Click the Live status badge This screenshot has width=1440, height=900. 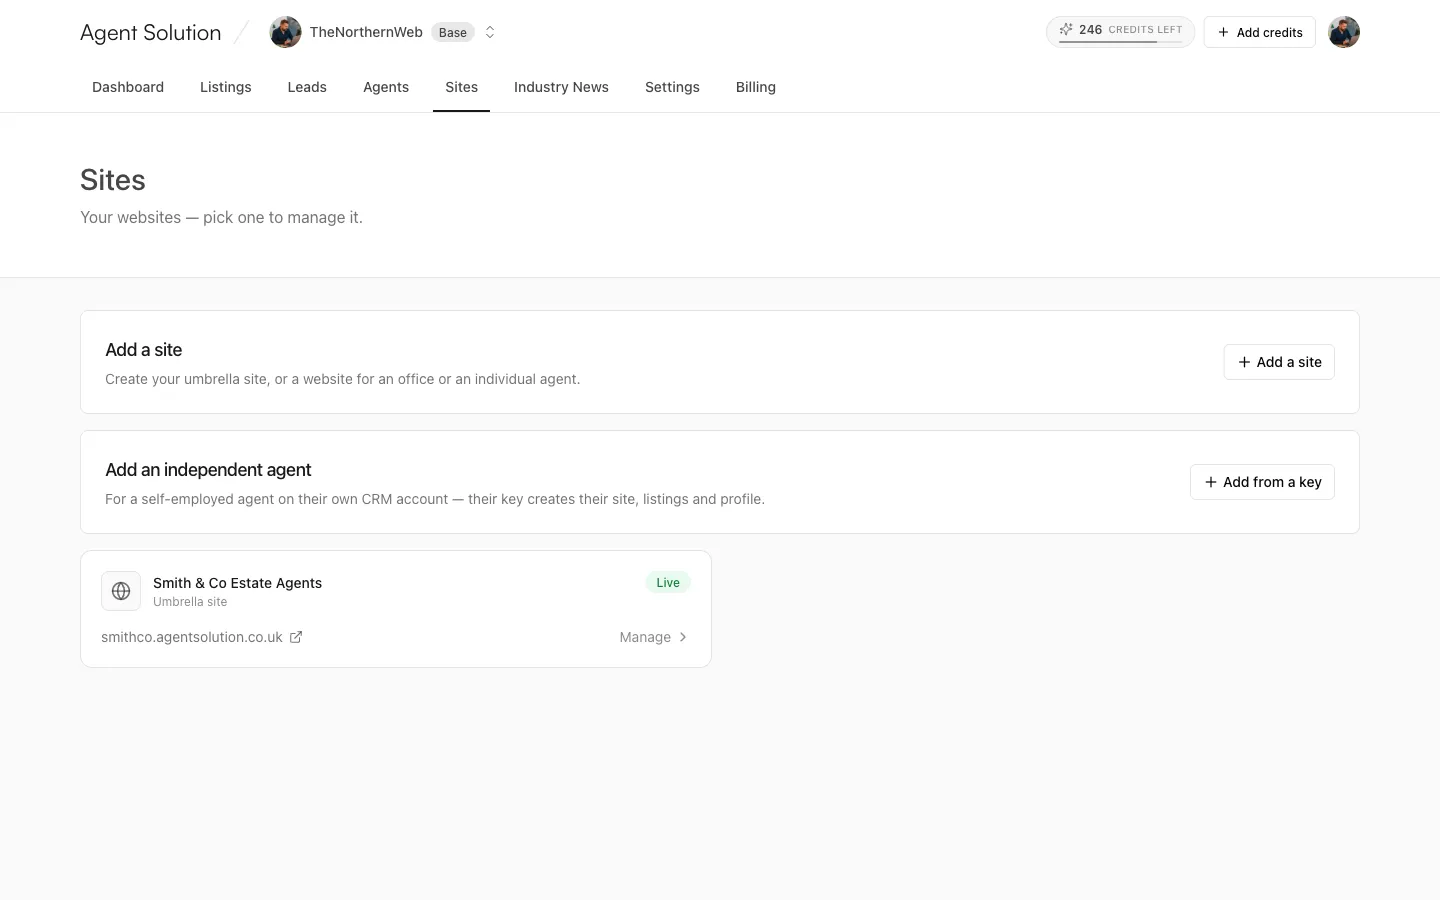tap(668, 582)
